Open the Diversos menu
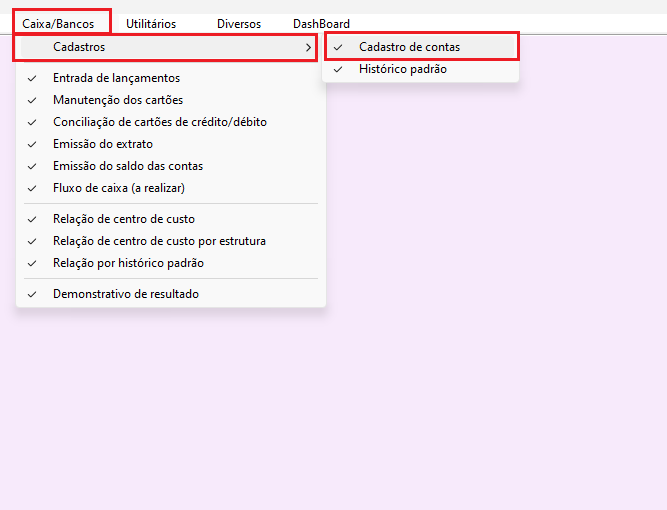 [x=239, y=23]
